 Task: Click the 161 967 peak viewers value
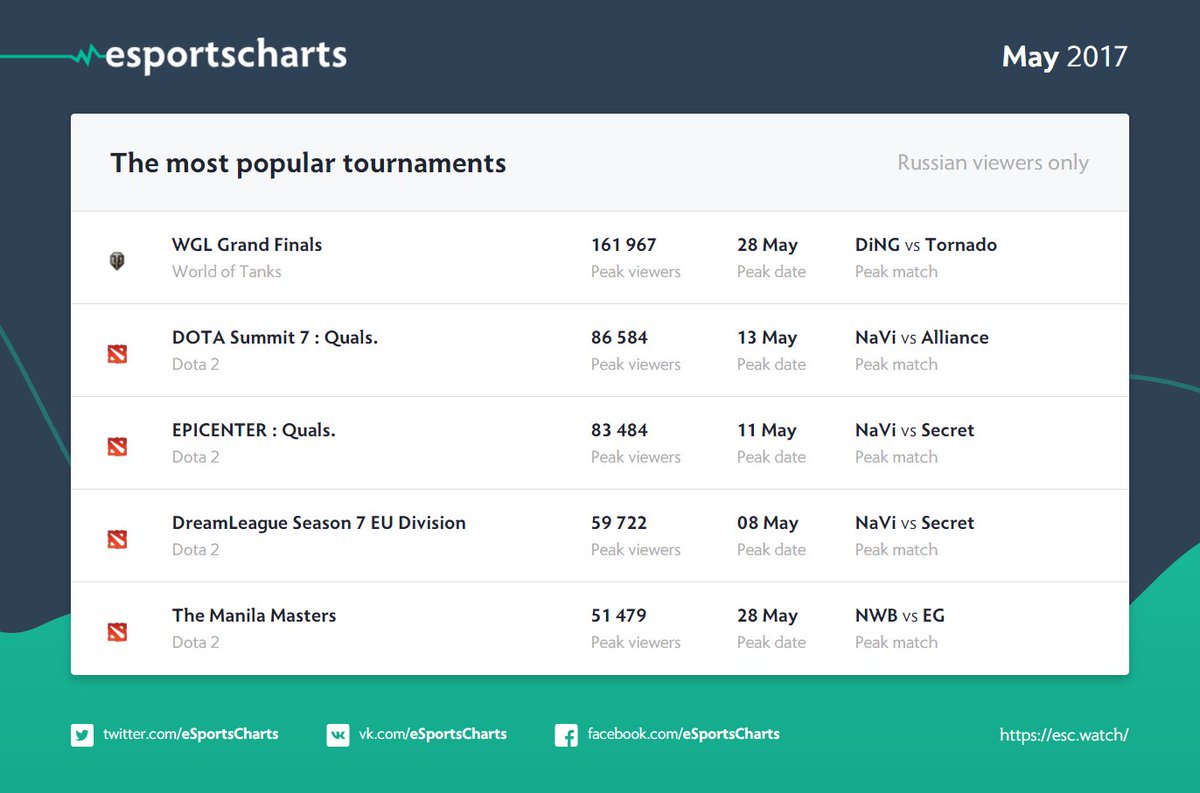click(624, 245)
